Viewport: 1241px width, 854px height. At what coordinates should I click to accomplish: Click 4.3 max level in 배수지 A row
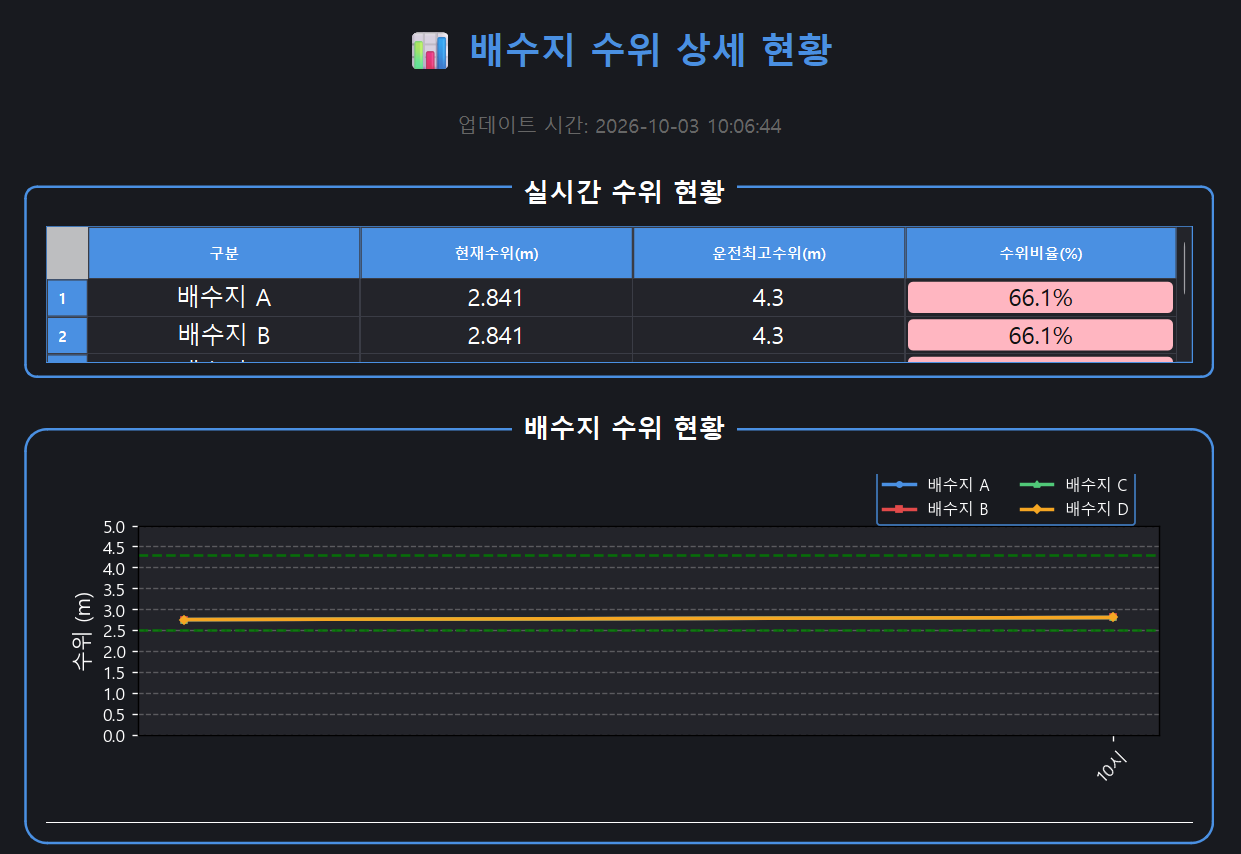pos(769,298)
